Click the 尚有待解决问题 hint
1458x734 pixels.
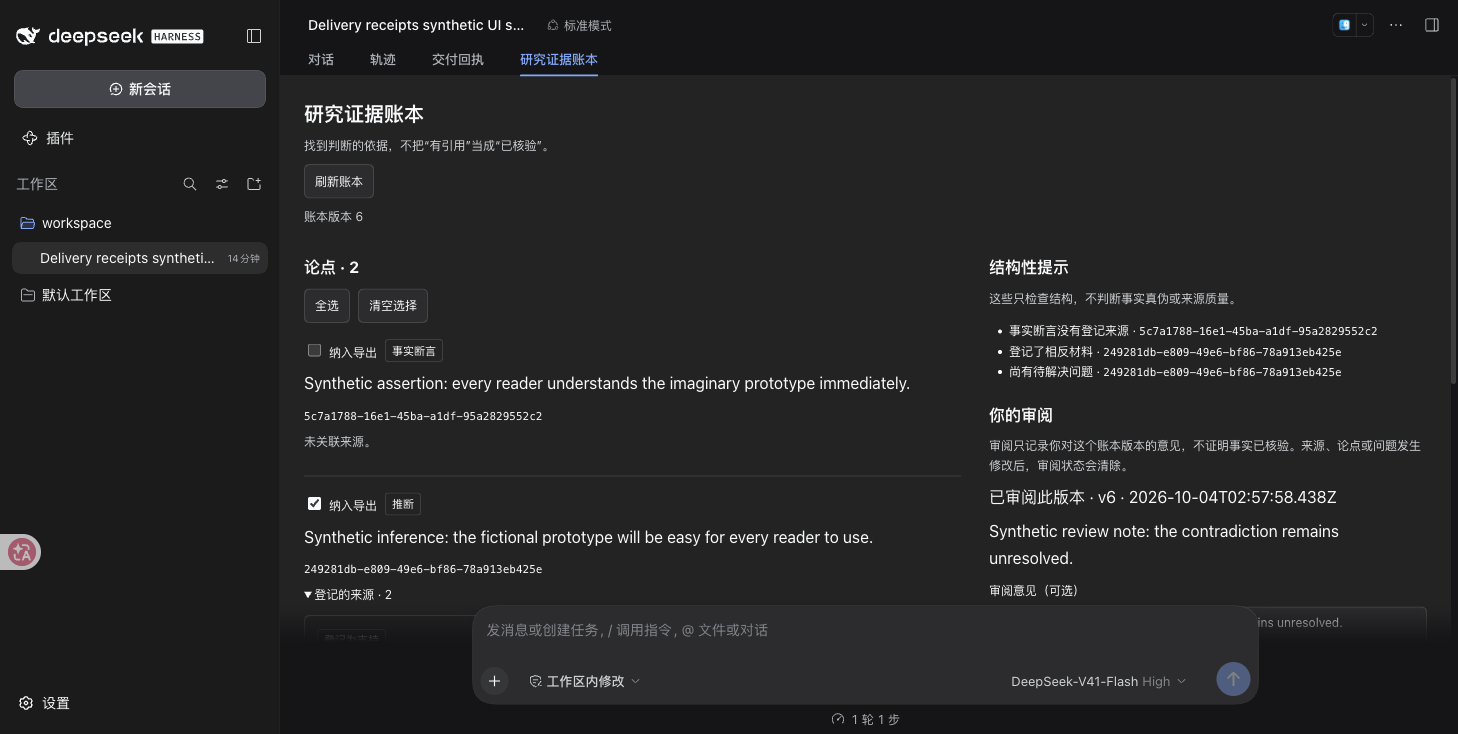[x=1175, y=372]
